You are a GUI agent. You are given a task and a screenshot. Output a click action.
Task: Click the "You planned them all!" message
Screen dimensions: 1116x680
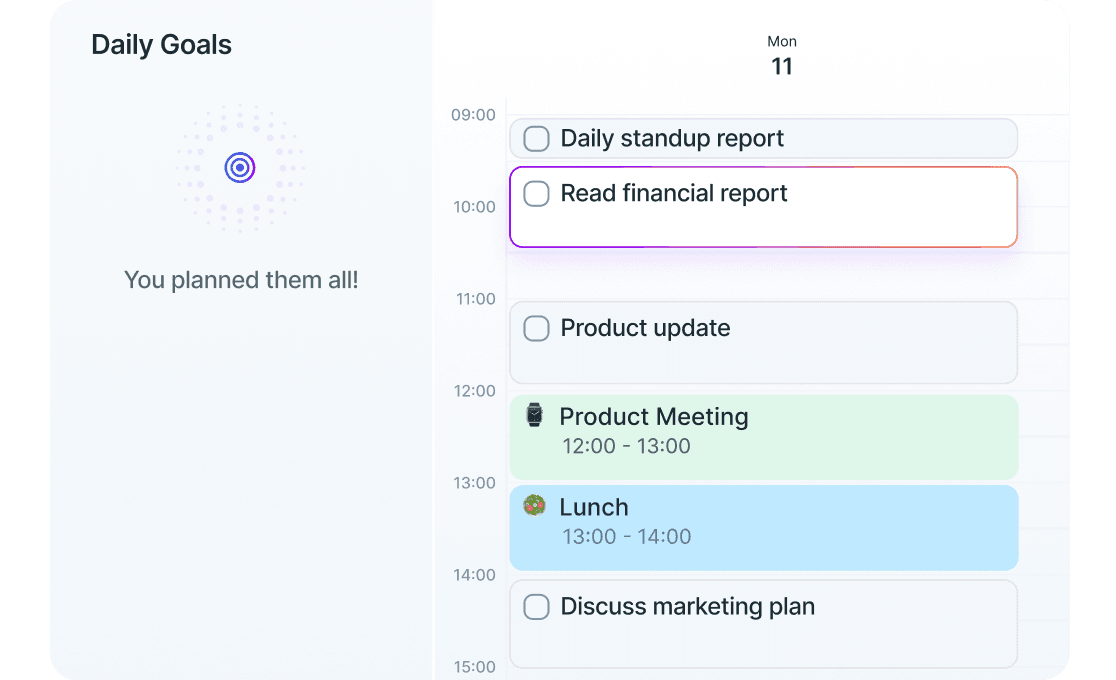click(241, 280)
